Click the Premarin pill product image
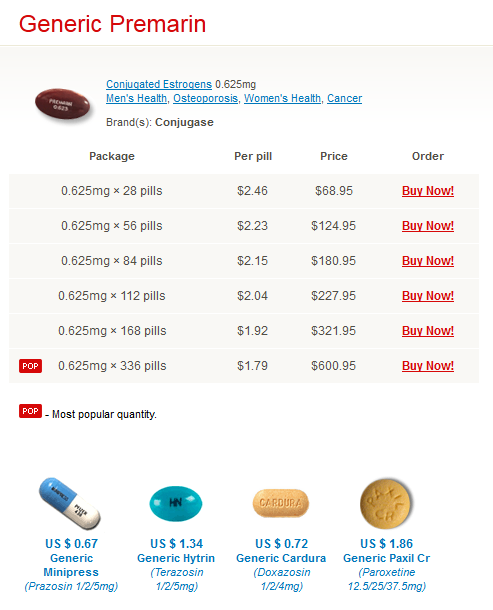 click(63, 104)
